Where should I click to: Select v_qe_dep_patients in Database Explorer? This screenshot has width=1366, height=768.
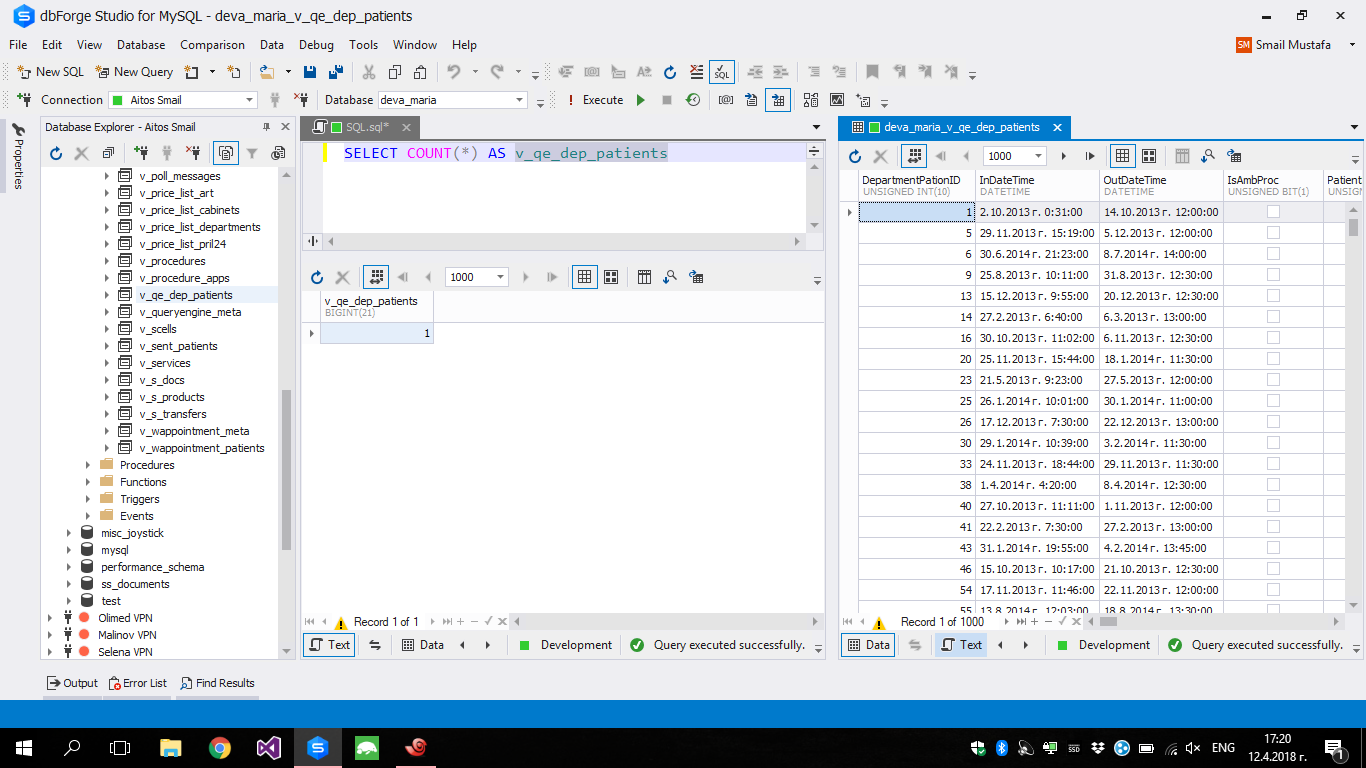tap(186, 295)
